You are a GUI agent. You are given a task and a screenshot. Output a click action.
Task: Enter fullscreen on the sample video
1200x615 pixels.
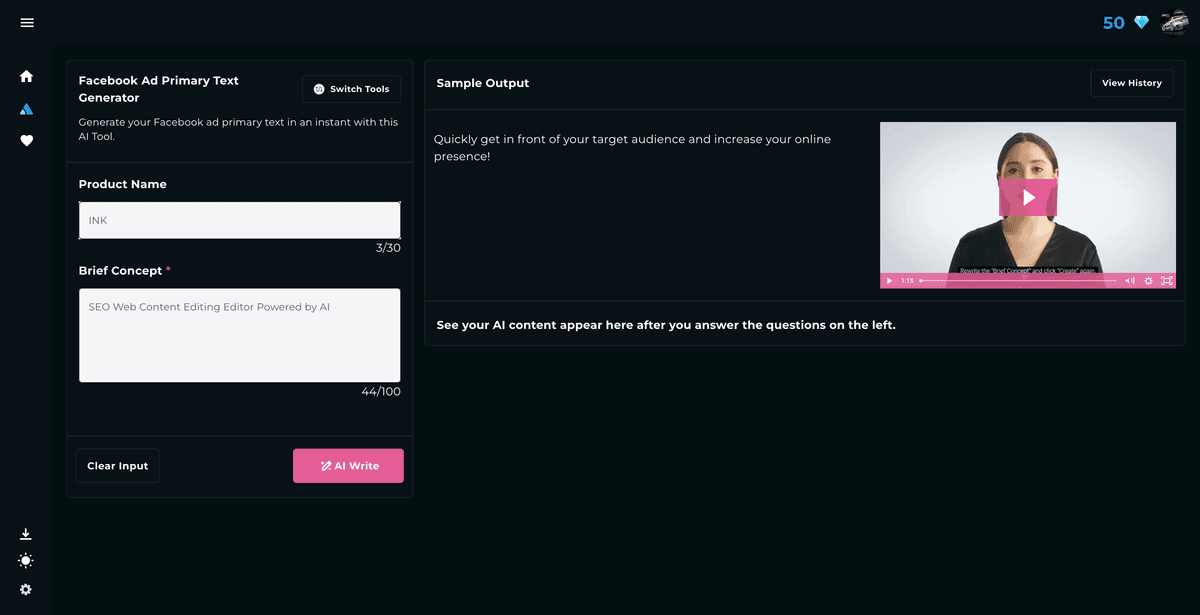(1167, 281)
